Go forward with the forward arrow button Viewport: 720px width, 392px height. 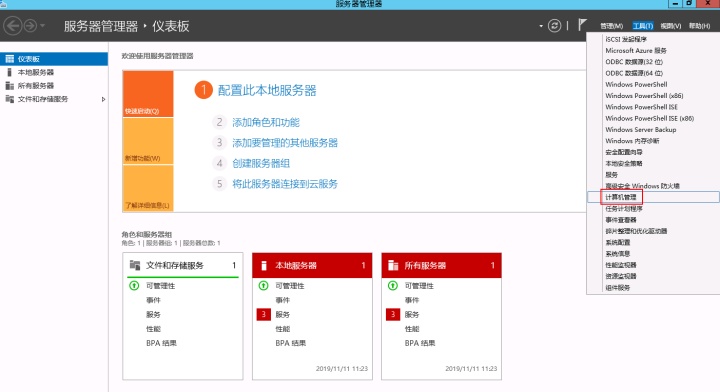click(x=30, y=26)
